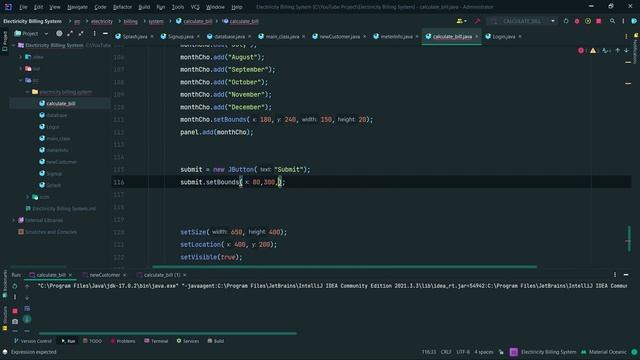Viewport: 640px width, 360px height.
Task: Stop the running application from top toolbar
Action: [599, 21]
